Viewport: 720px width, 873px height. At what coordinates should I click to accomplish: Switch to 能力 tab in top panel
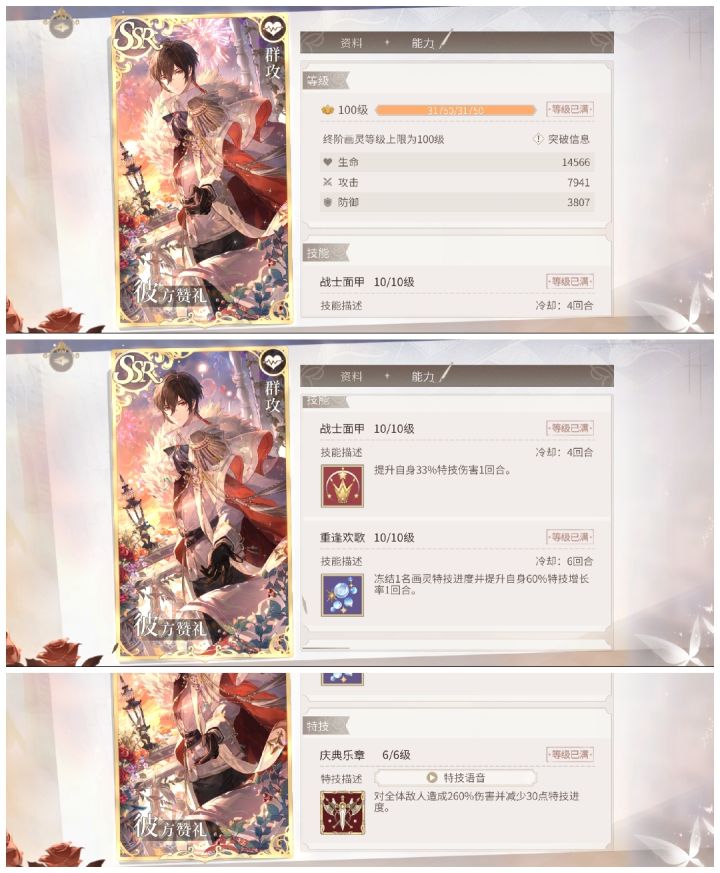click(x=422, y=43)
